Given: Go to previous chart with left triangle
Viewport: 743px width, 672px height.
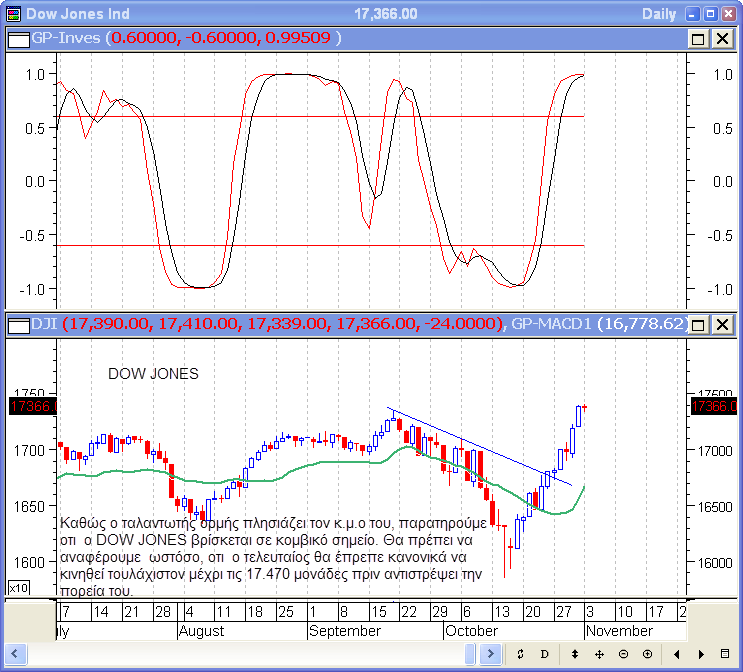Looking at the screenshot, I should point(677,654).
